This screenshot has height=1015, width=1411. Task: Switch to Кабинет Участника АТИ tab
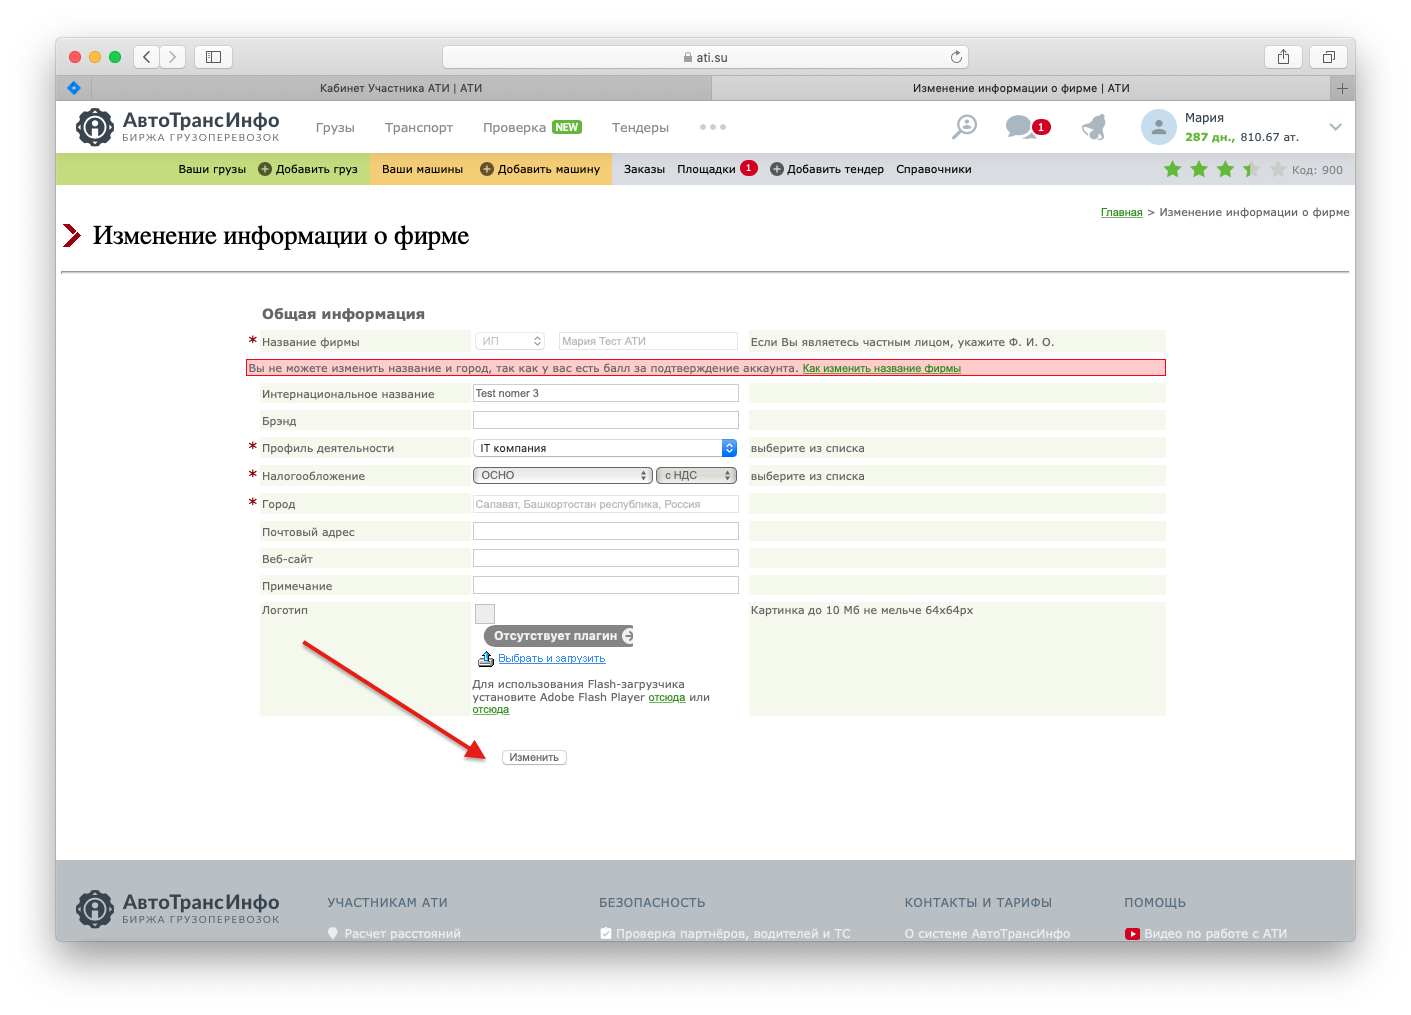(x=400, y=88)
